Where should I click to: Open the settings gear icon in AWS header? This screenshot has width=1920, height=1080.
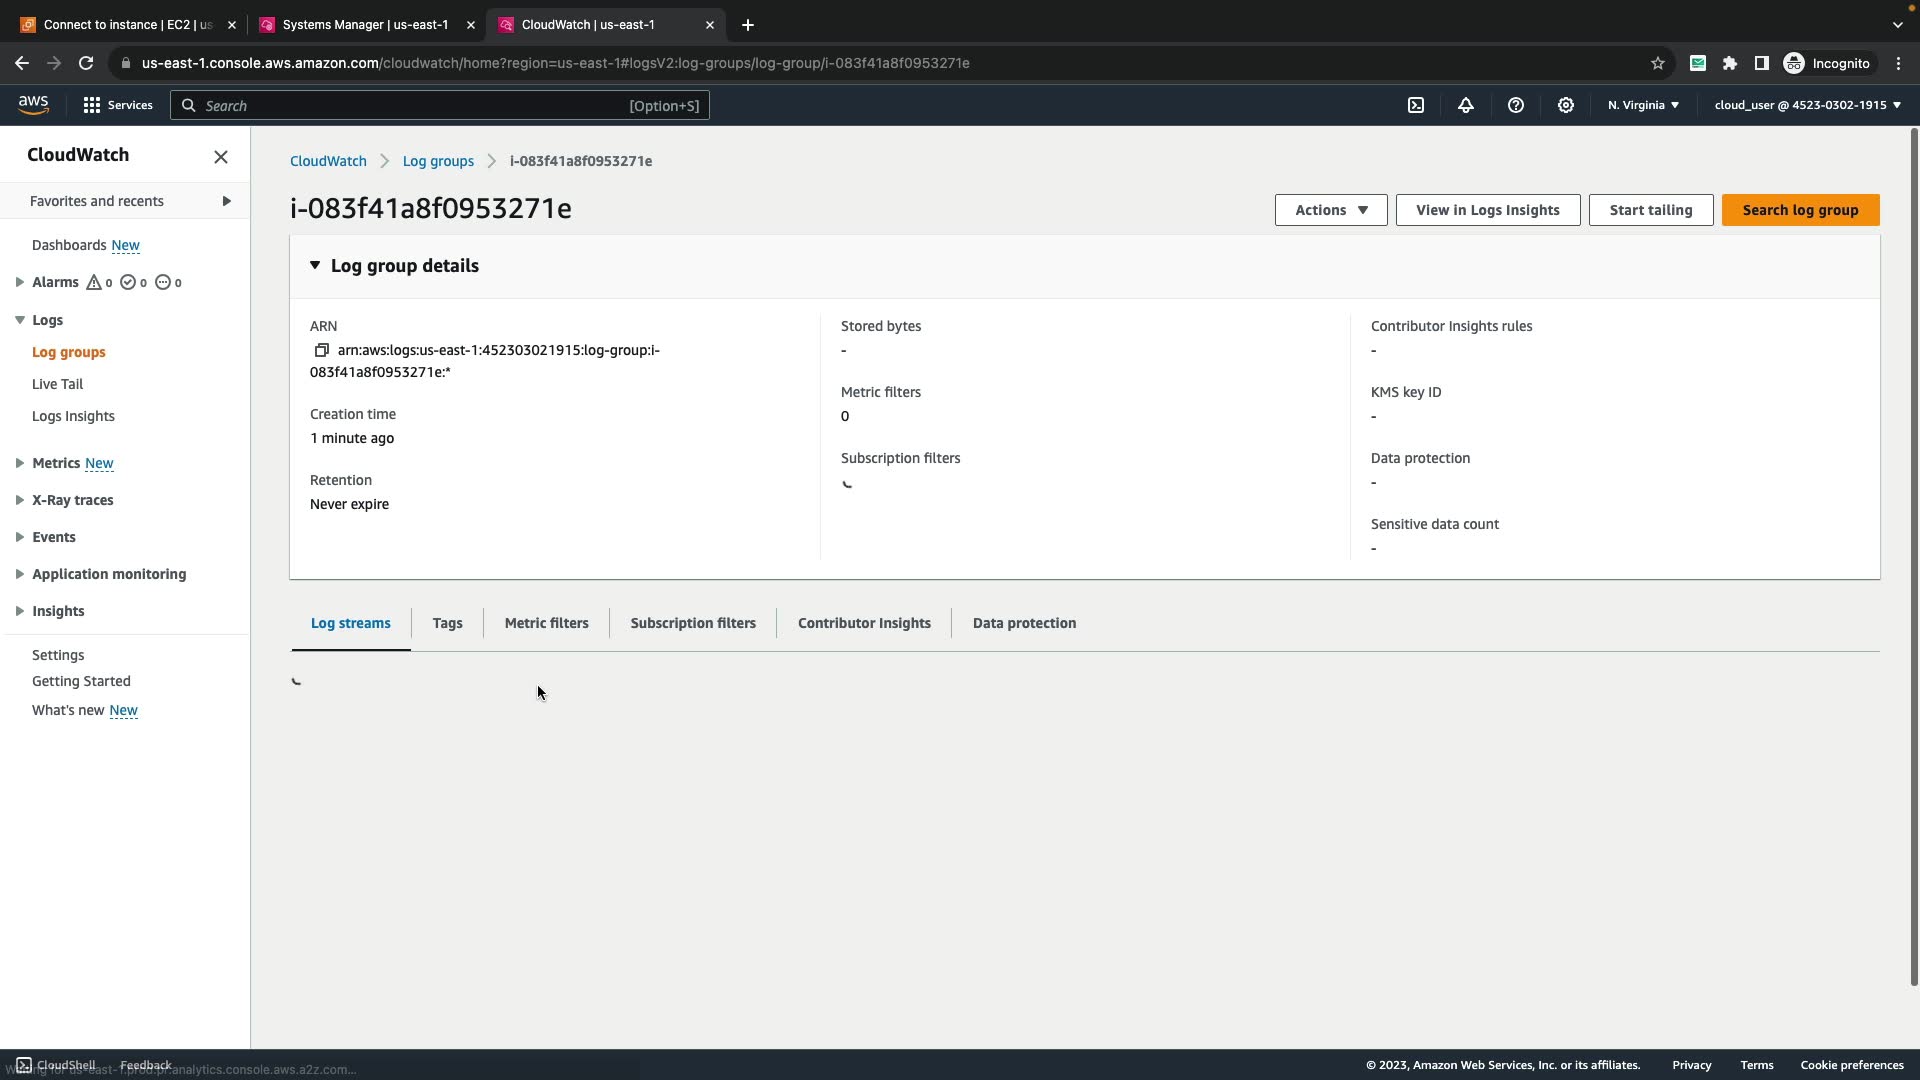(x=1566, y=105)
